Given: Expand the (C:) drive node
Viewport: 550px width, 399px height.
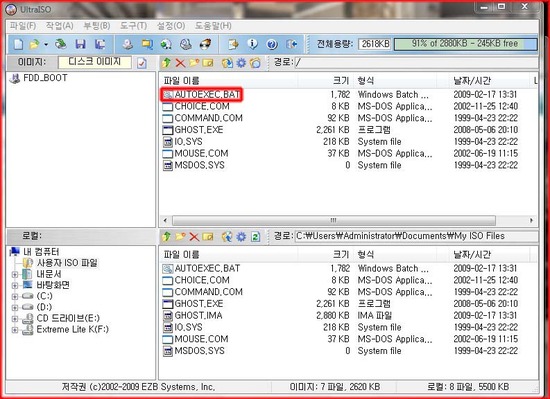Looking at the screenshot, I should tap(15, 297).
